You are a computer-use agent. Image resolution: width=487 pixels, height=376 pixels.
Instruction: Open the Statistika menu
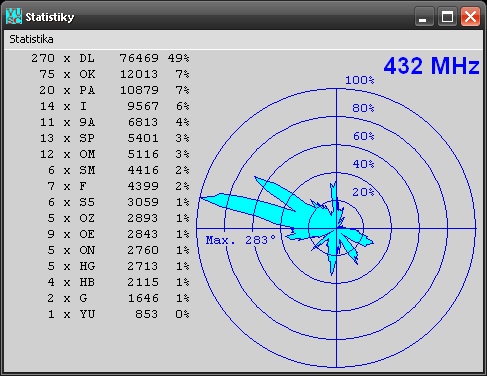pos(31,39)
